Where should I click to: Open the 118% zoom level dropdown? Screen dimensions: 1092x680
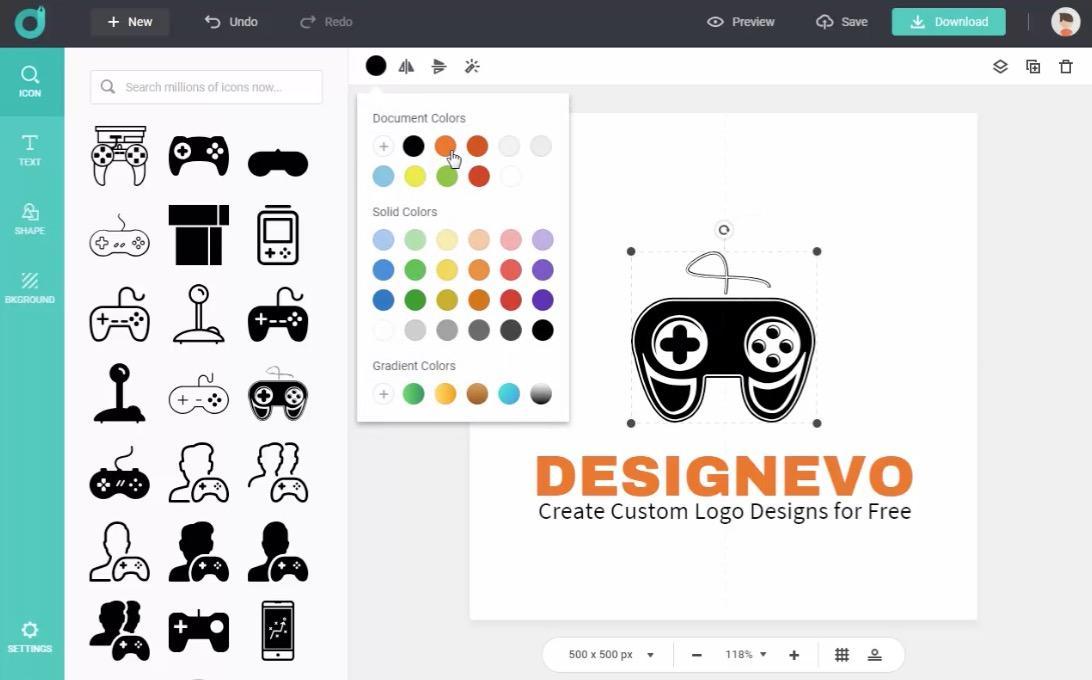(x=744, y=654)
